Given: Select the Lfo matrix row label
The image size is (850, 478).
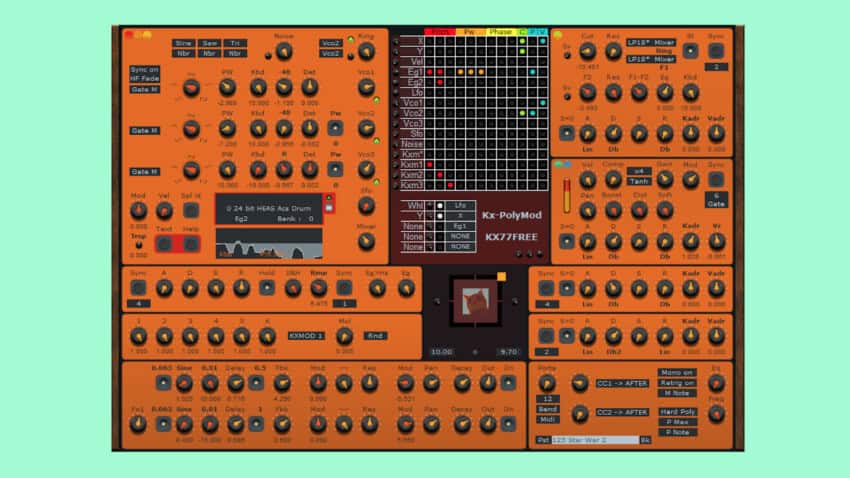Looking at the screenshot, I should (417, 92).
